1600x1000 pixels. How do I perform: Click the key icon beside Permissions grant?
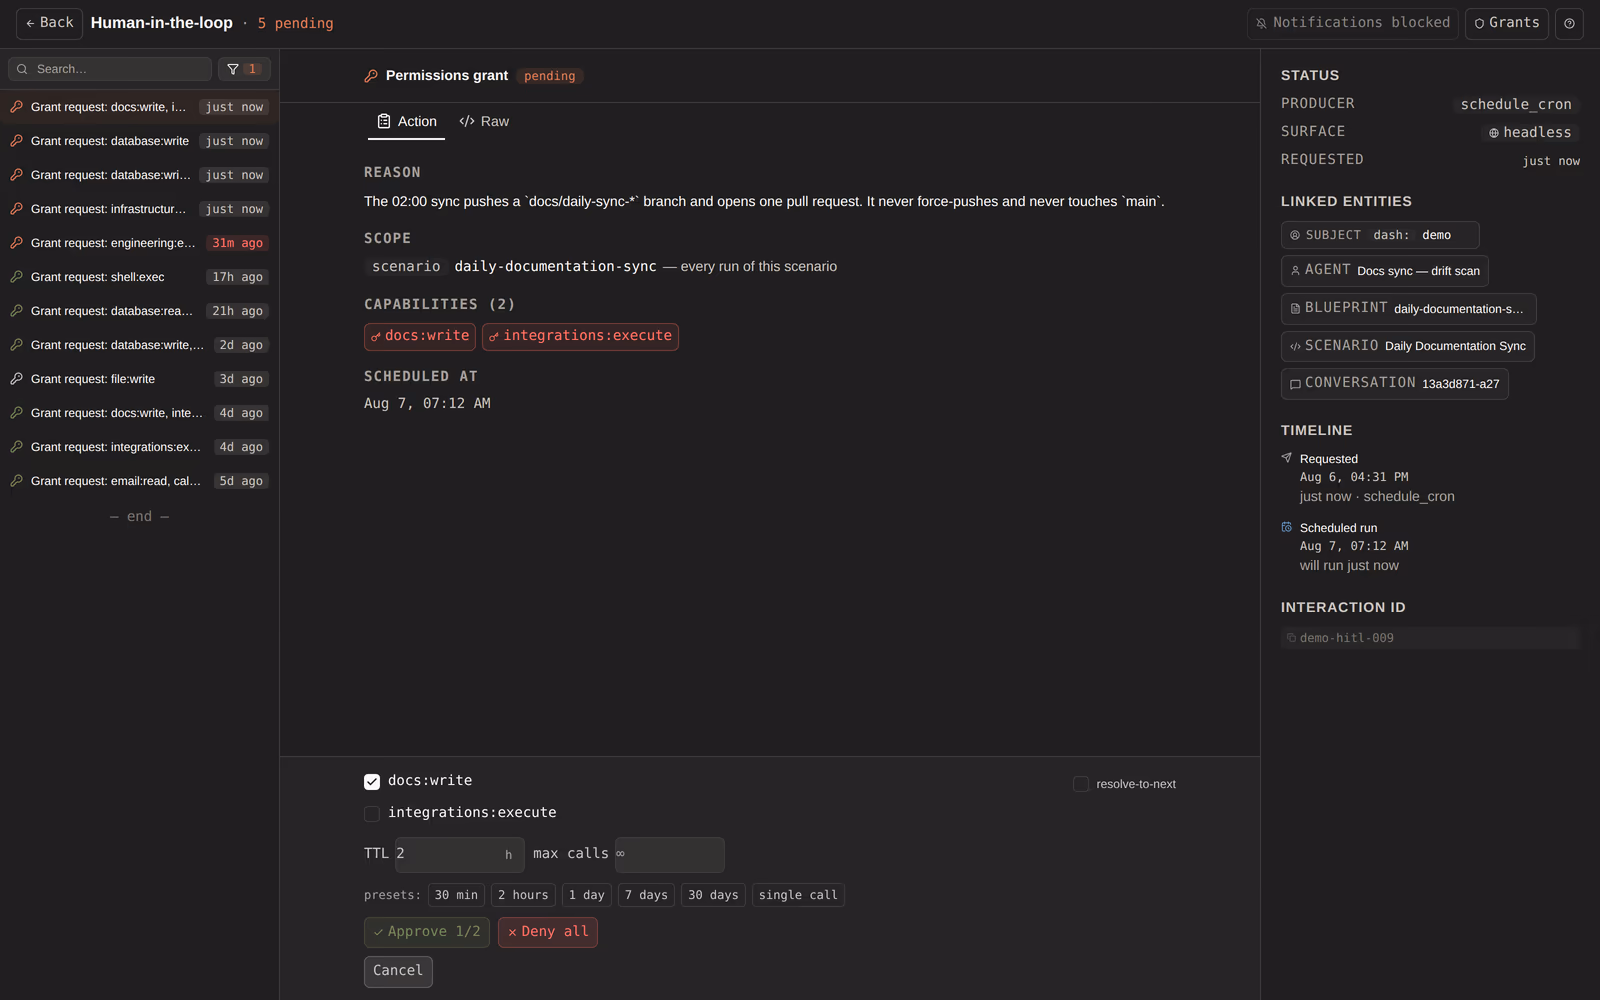point(371,76)
